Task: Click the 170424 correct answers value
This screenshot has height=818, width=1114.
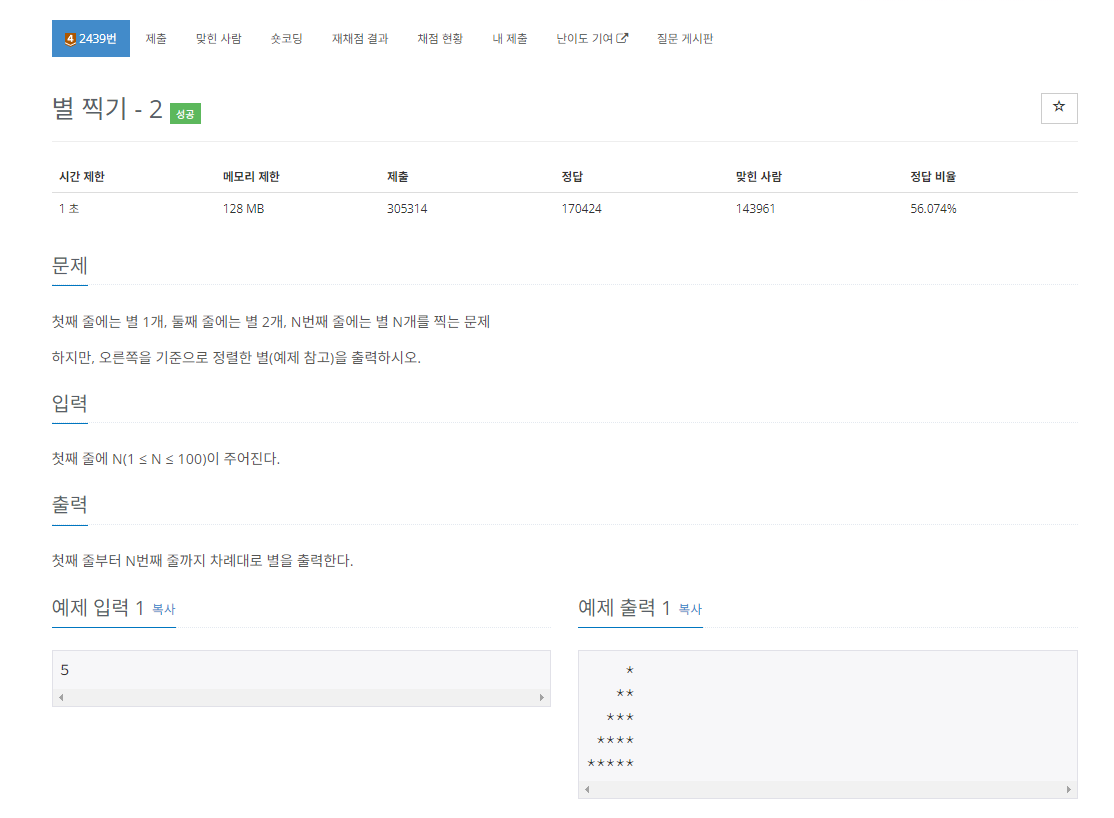Action: pyautogui.click(x=581, y=208)
